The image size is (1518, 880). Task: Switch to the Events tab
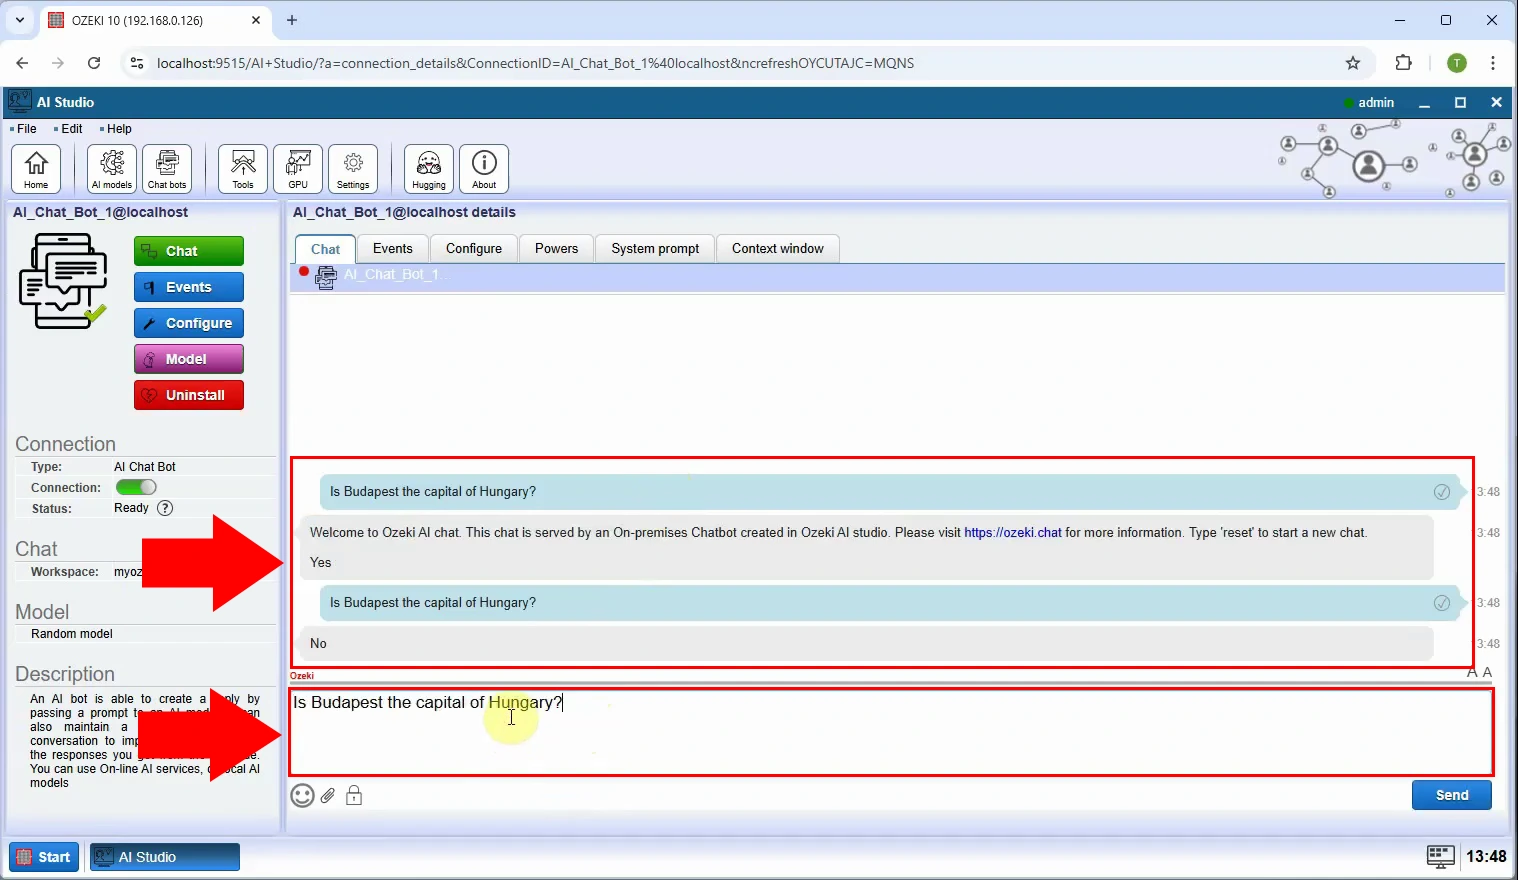coord(393,248)
